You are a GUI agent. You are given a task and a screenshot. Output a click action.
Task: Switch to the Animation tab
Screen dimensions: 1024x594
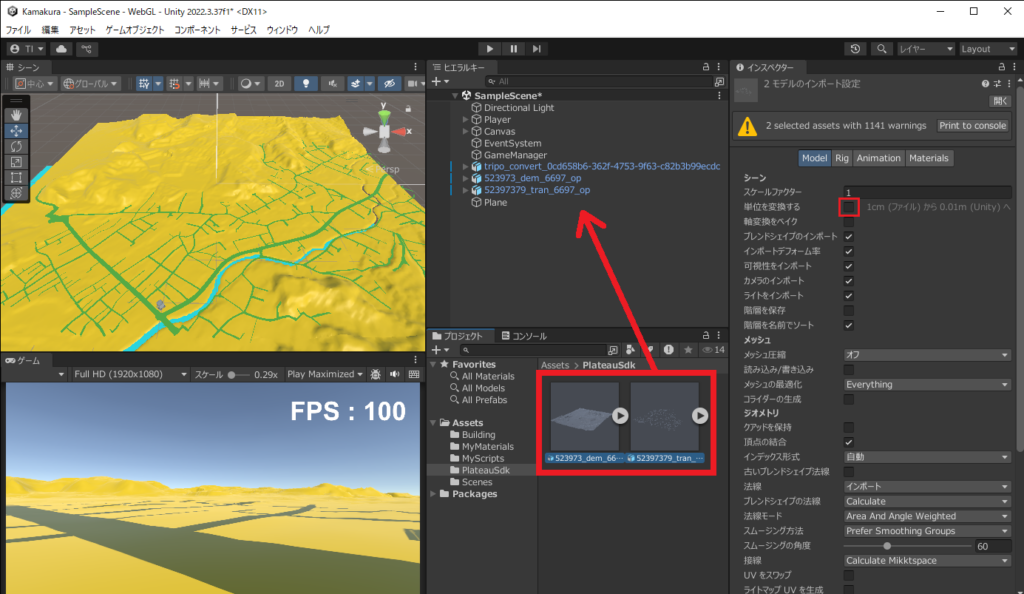point(878,158)
